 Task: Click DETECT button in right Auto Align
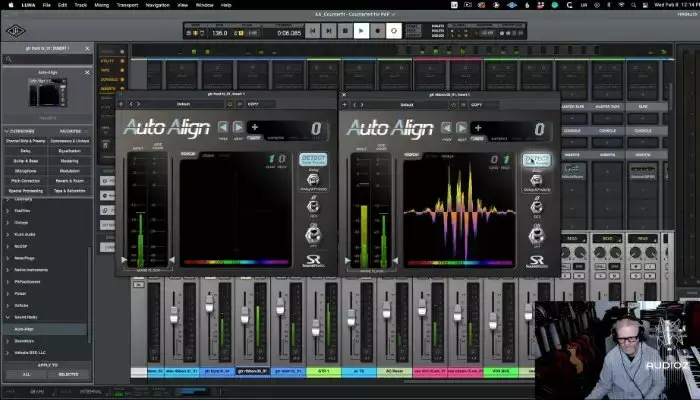point(537,160)
